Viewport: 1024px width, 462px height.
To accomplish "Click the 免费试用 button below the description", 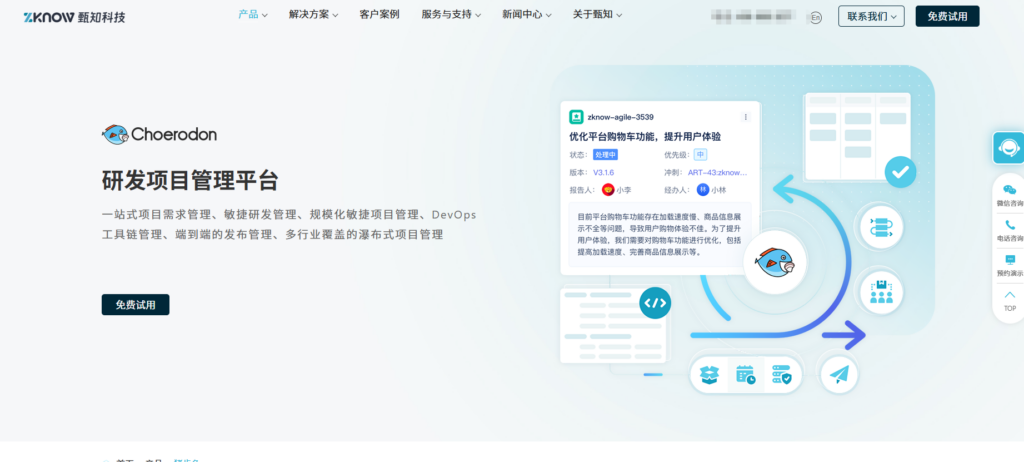I will [x=135, y=305].
